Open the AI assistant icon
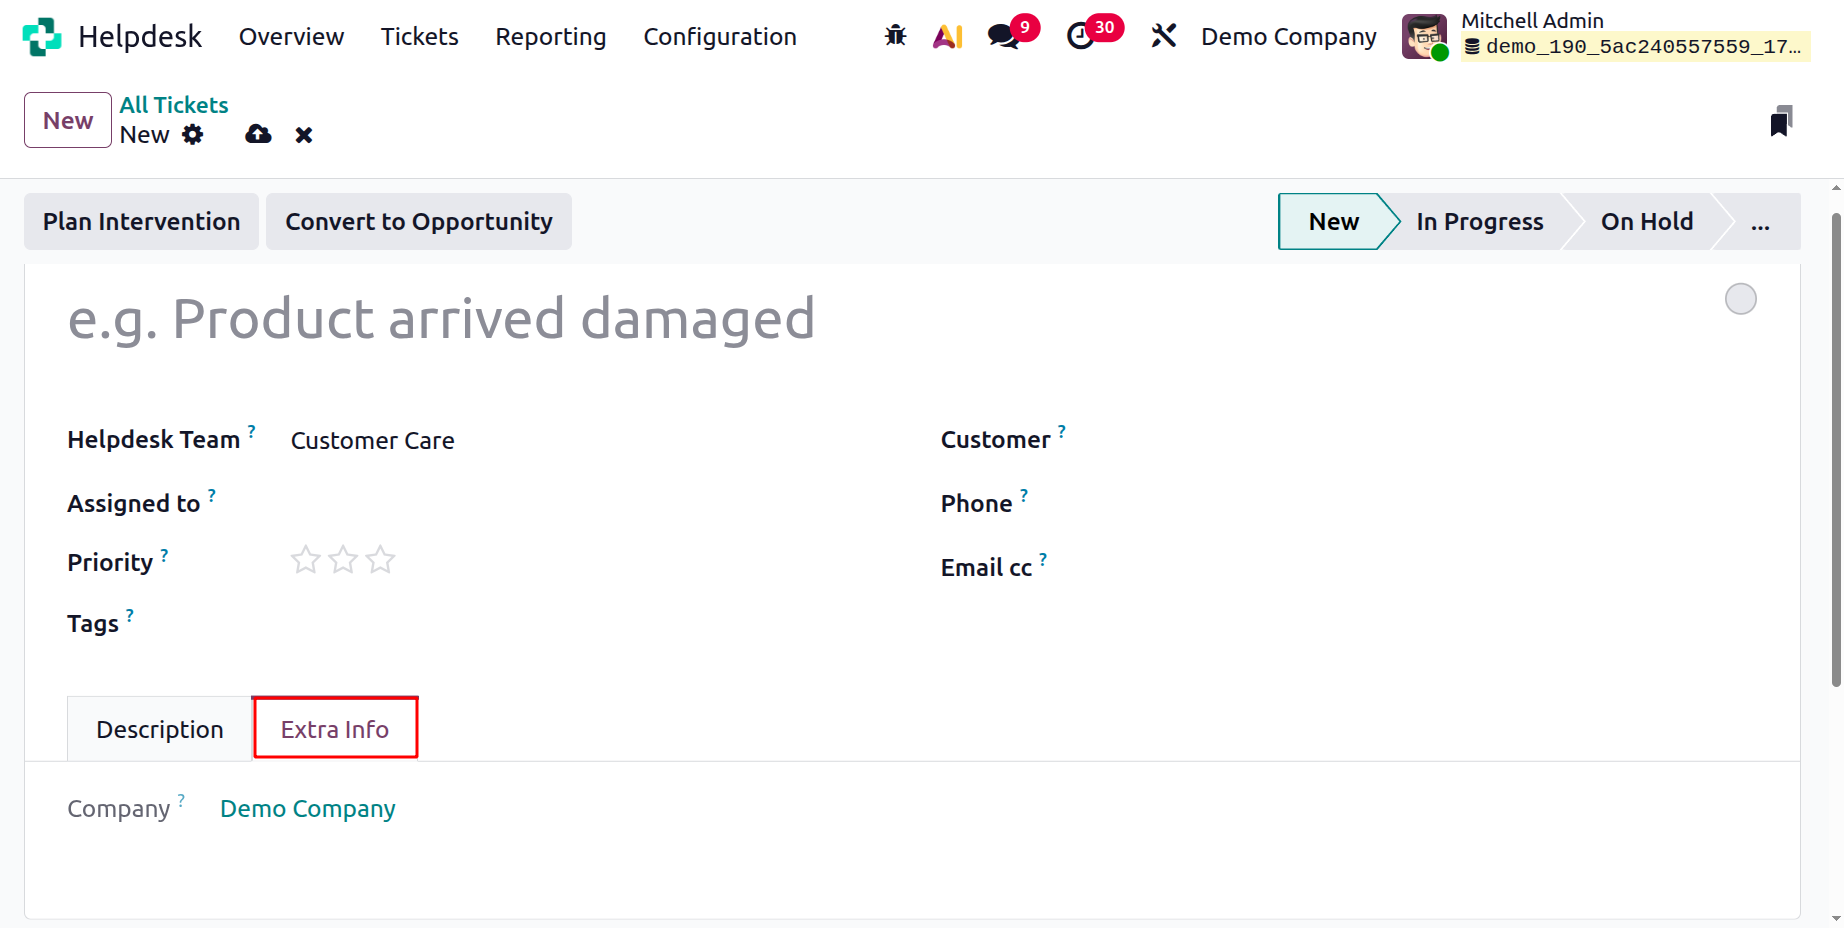The width and height of the screenshot is (1844, 928). coord(947,36)
